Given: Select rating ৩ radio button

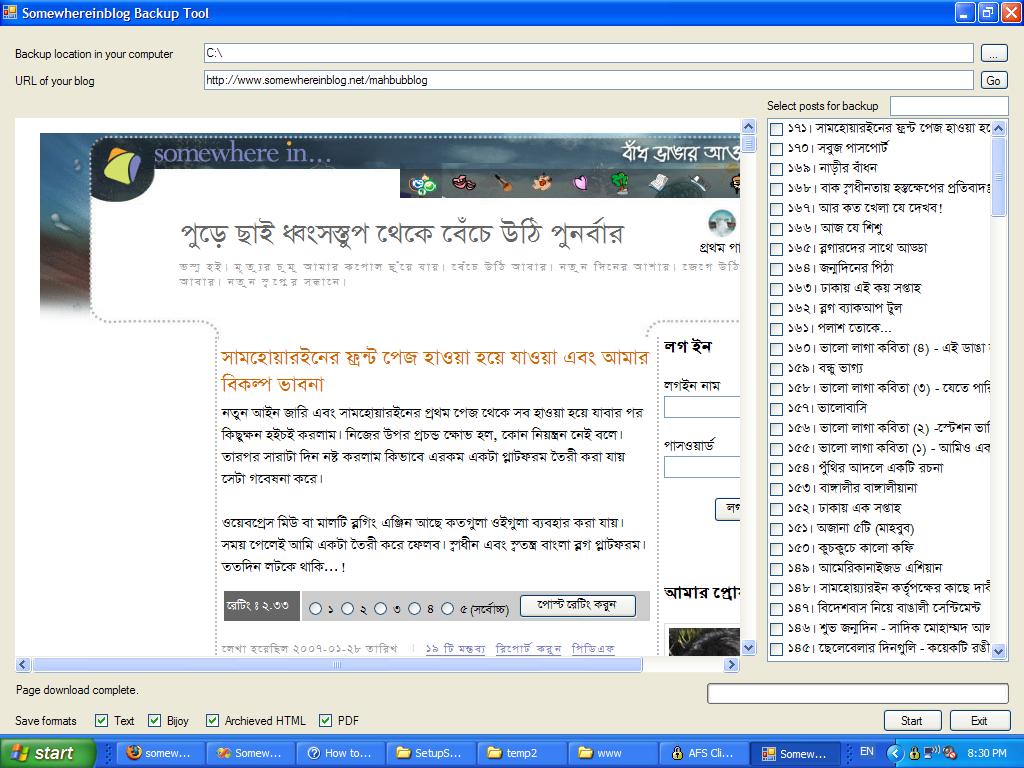Looking at the screenshot, I should (381, 609).
